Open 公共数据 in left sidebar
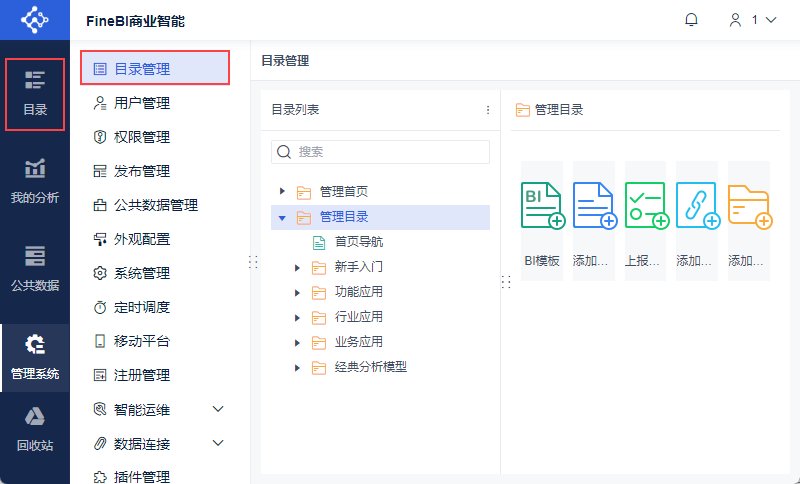The height and width of the screenshot is (484, 800). 35,268
